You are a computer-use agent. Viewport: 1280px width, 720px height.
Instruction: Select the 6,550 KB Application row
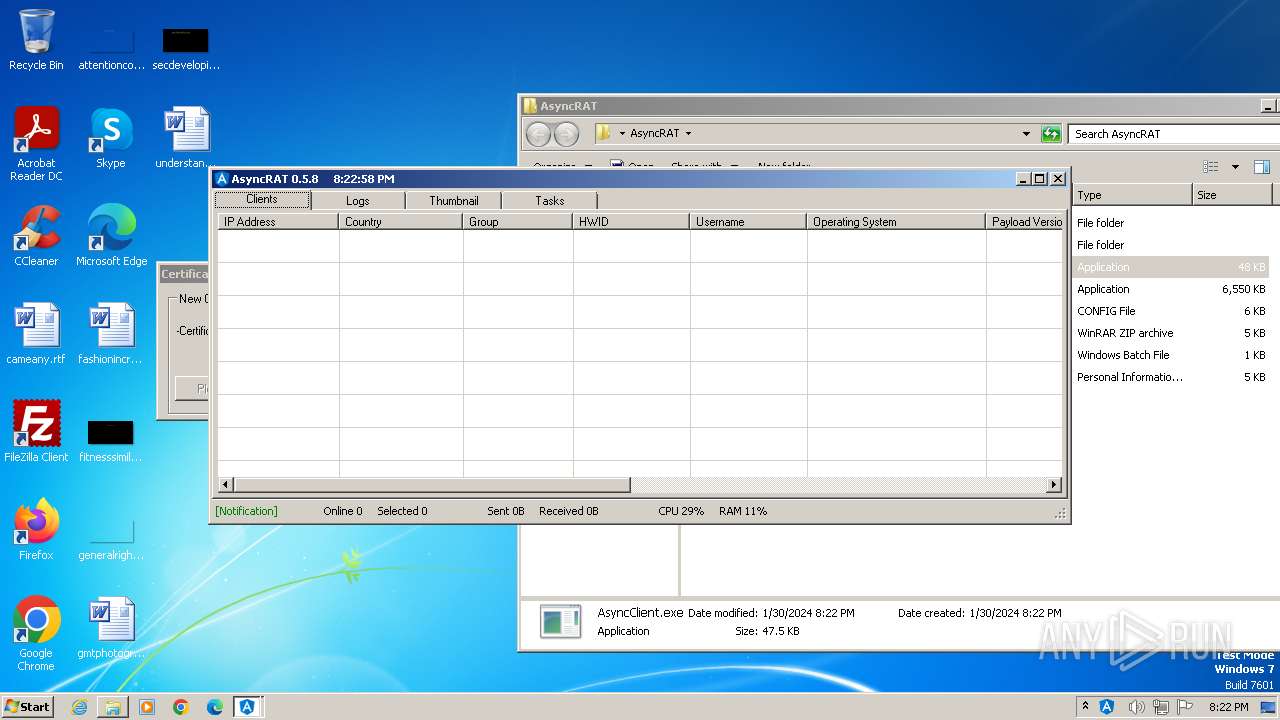click(x=1171, y=289)
